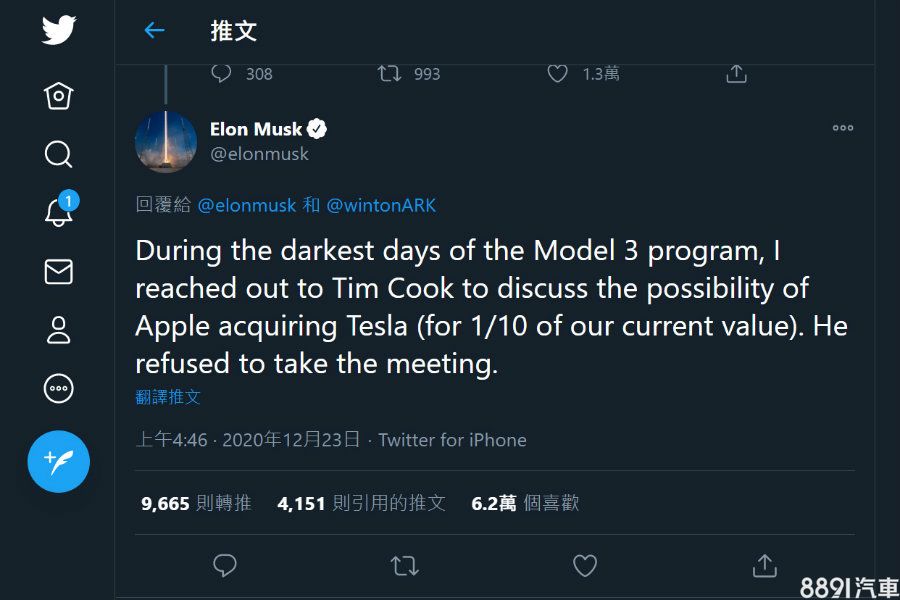Click the Twitter bird logo
This screenshot has width=900, height=600.
pos(59,30)
